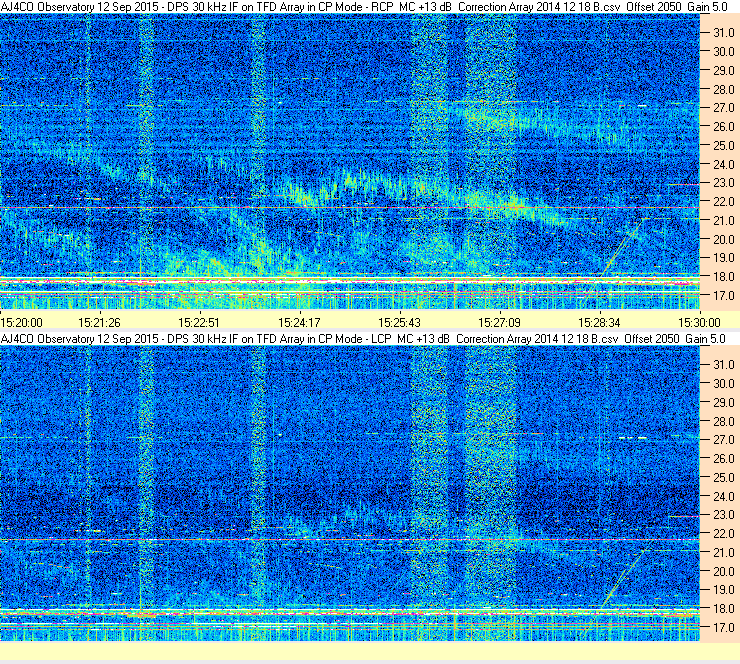Viewport: 740px width, 664px height.
Task: Click the 20.0 frequency label in RCP panel
Action: point(724,240)
